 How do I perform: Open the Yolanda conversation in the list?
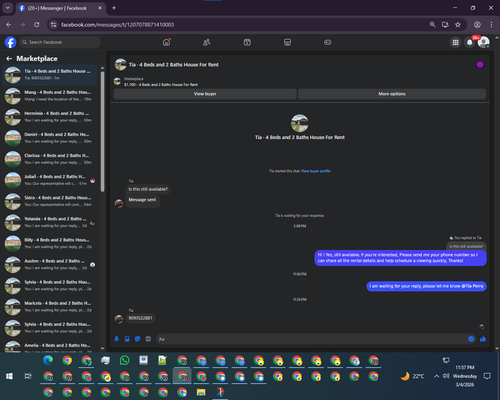(x=50, y=222)
